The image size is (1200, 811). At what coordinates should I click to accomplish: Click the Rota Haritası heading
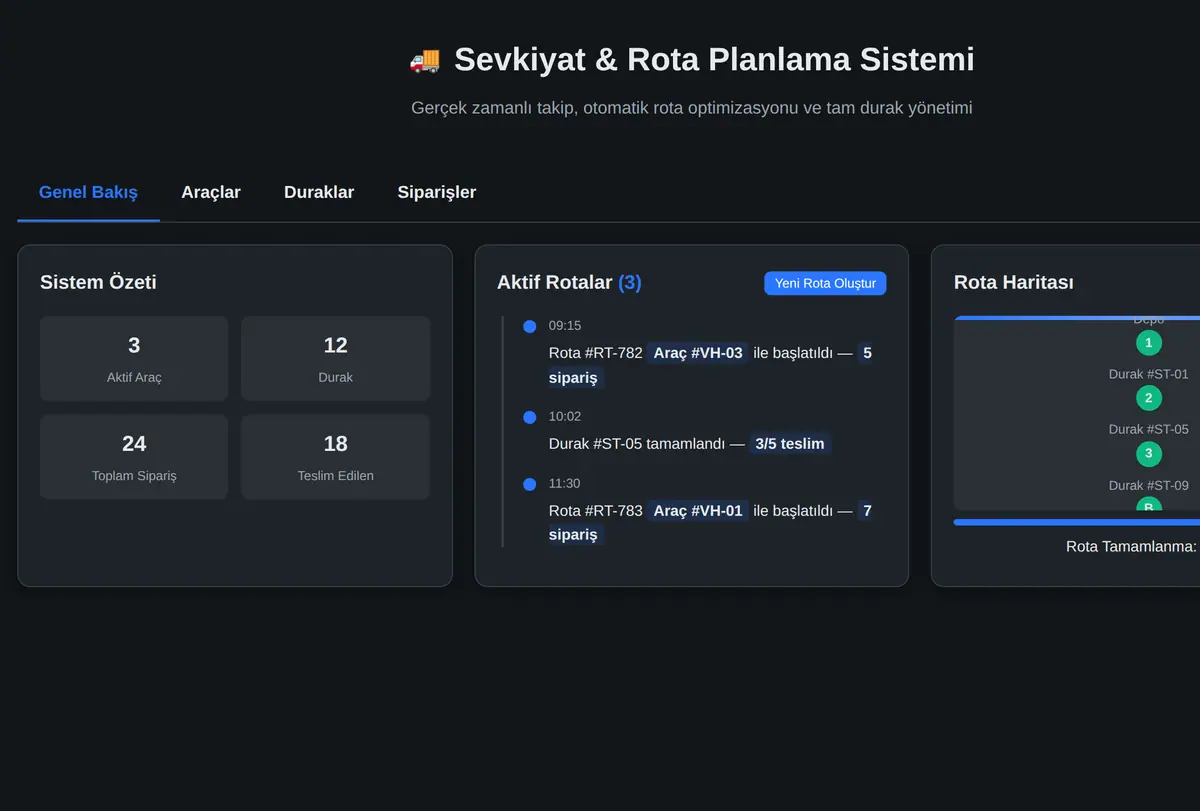(1014, 283)
